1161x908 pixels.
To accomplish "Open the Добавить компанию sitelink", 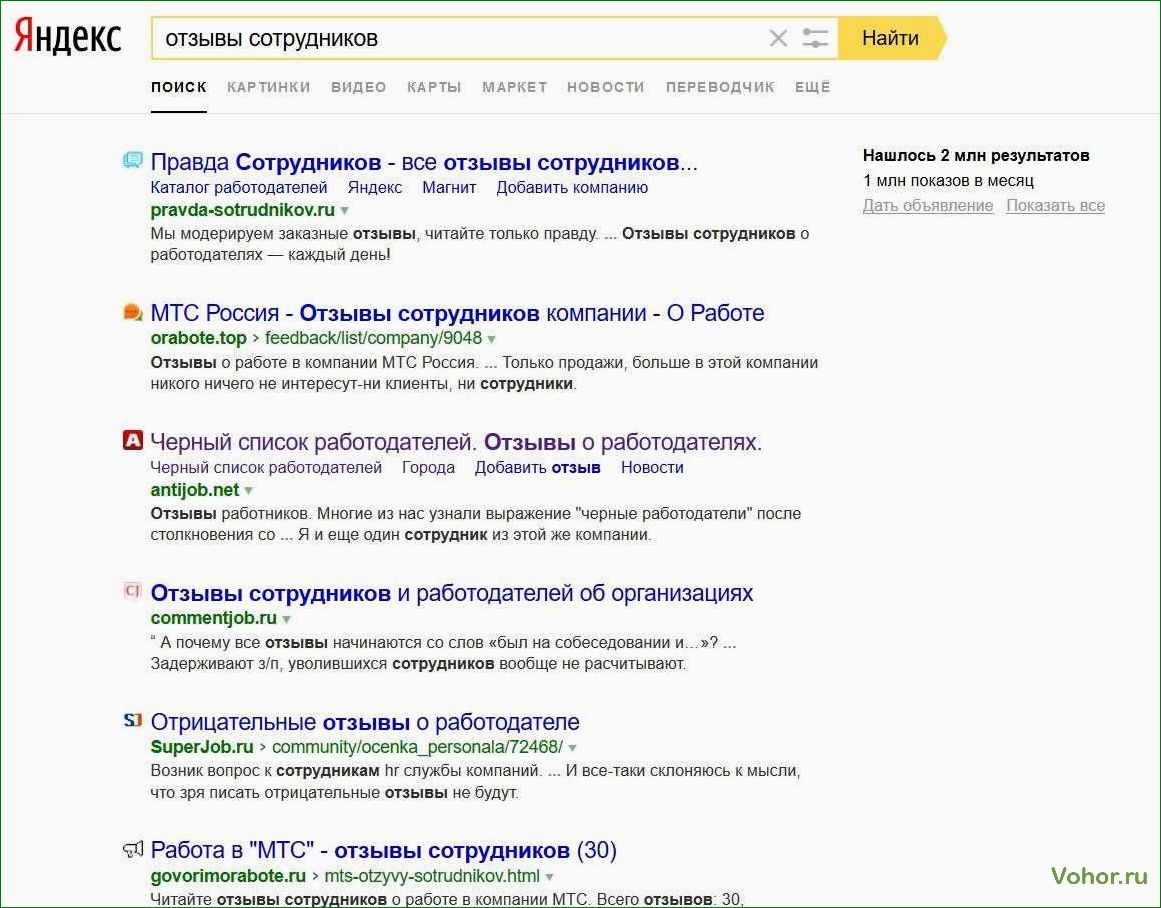I will click(x=572, y=188).
